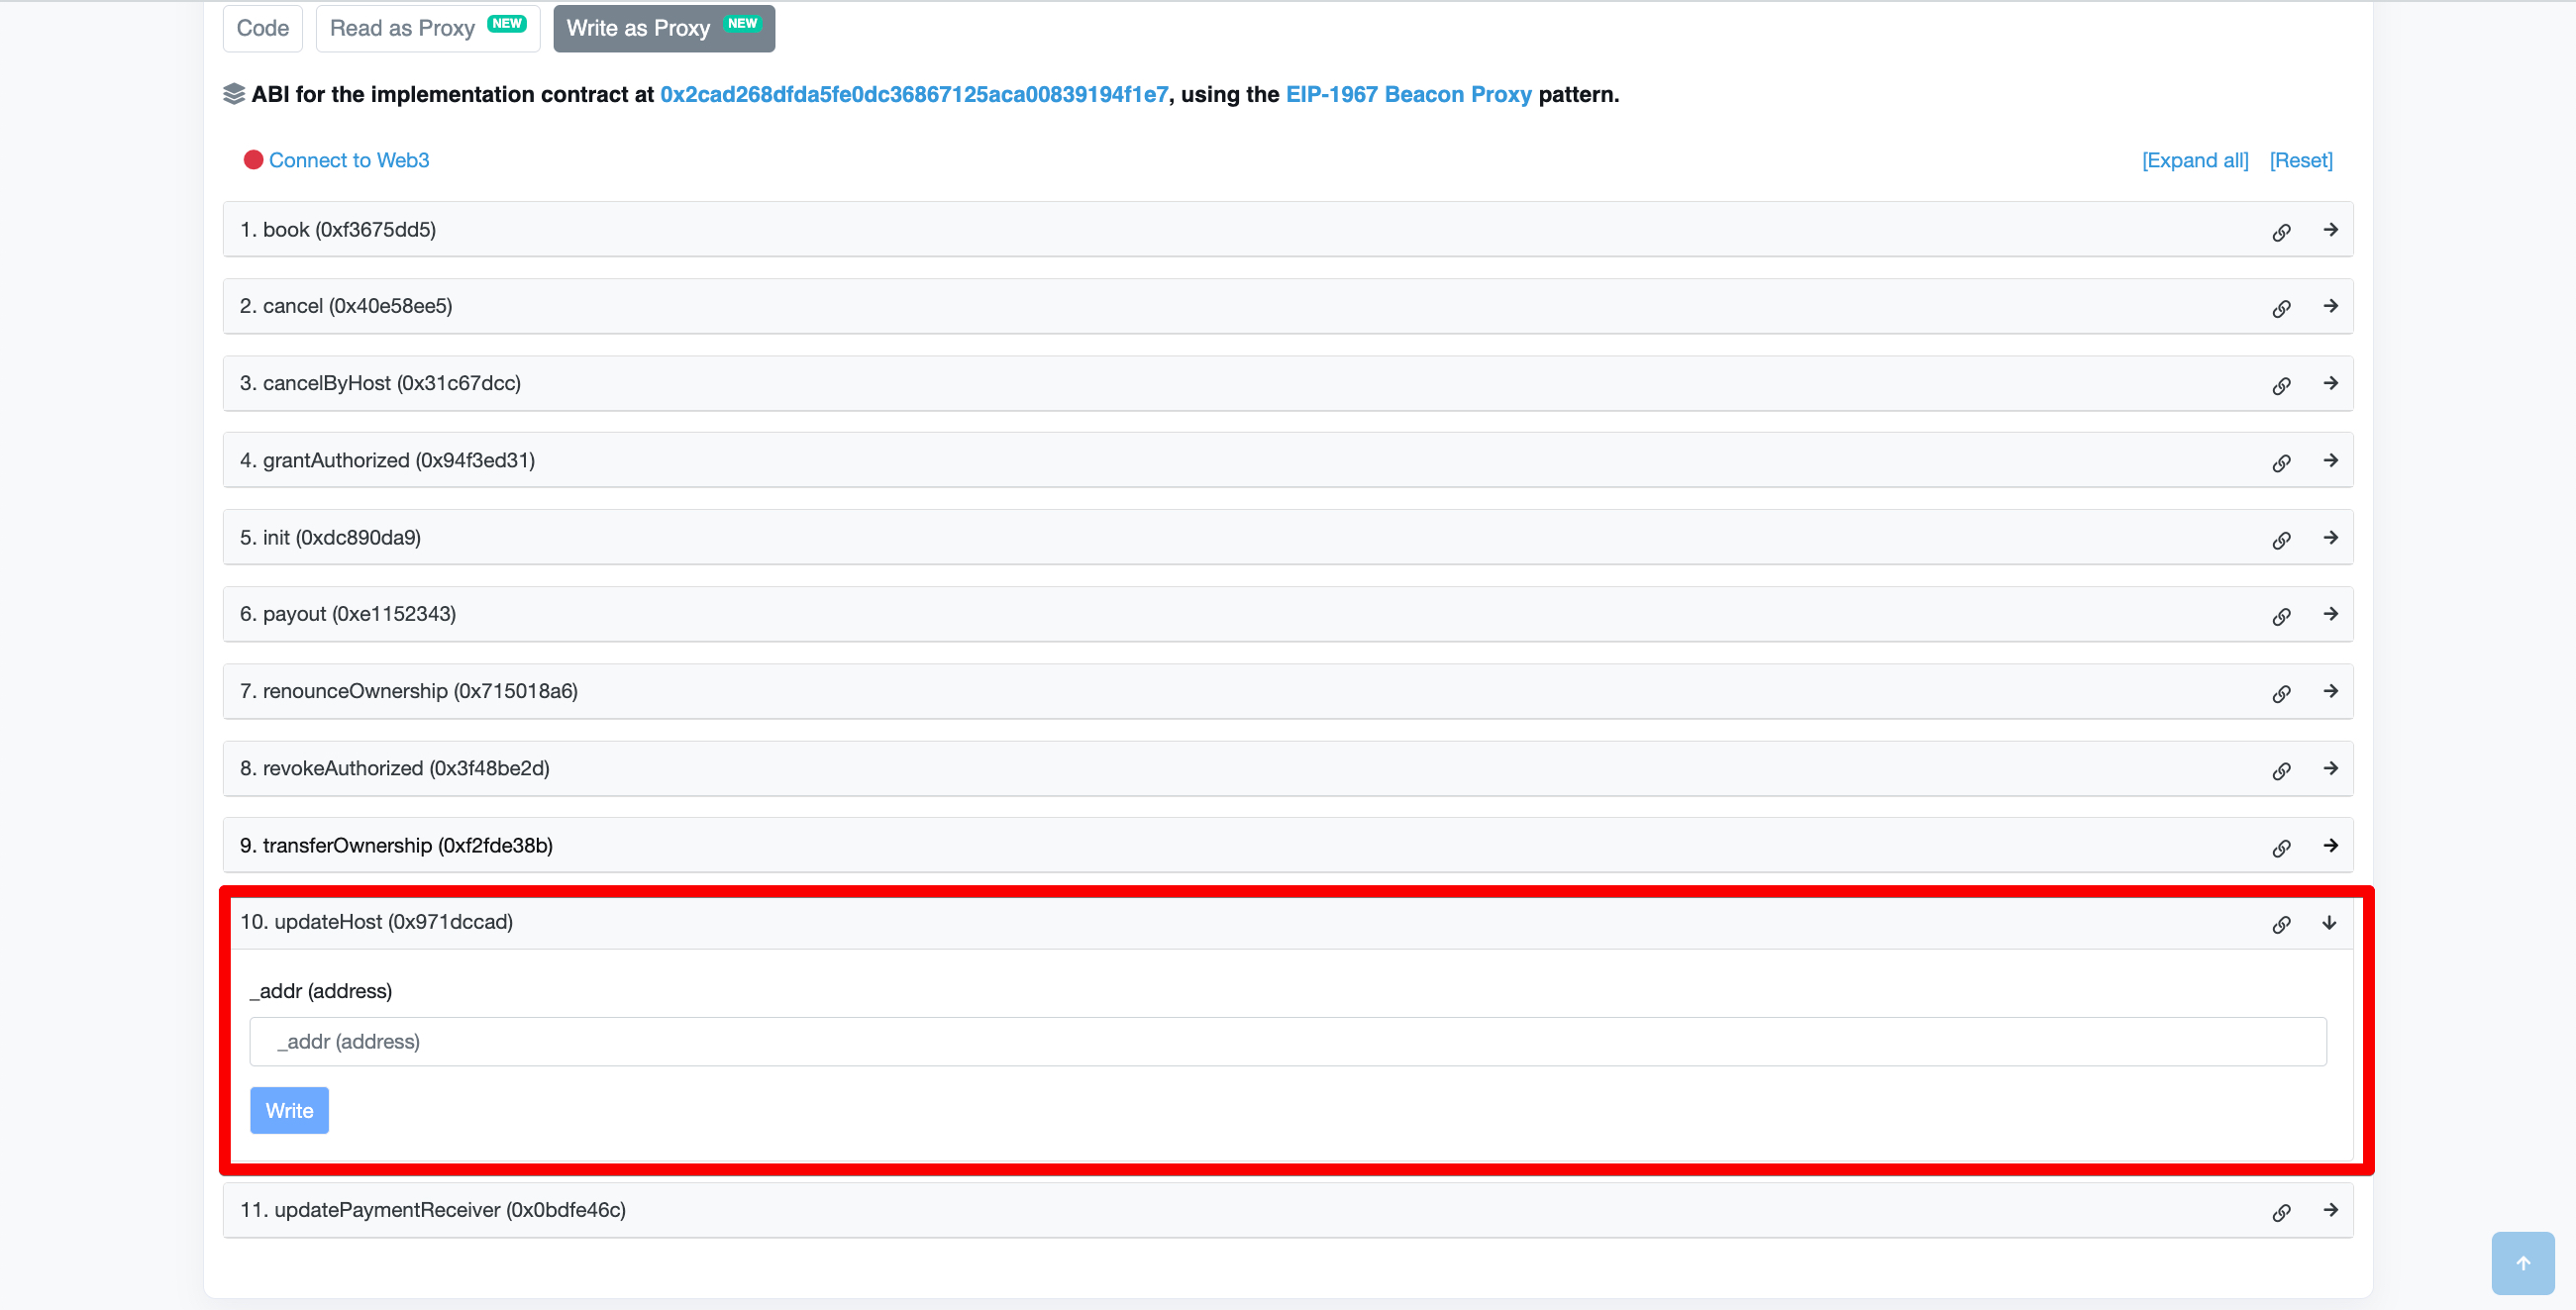
Task: Click the scroll-to-top arrow button
Action: 2522,1262
